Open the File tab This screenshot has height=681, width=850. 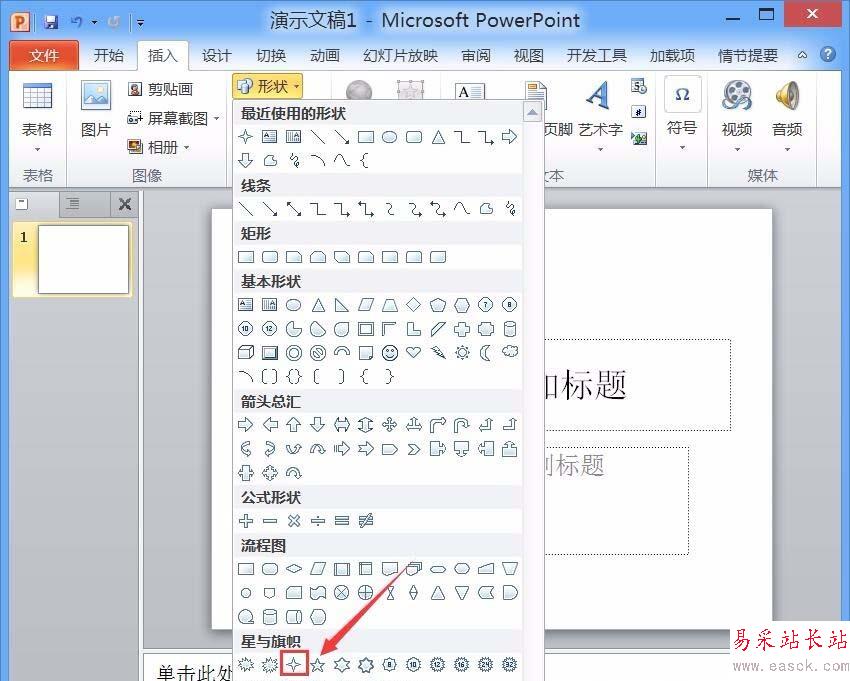(x=44, y=55)
